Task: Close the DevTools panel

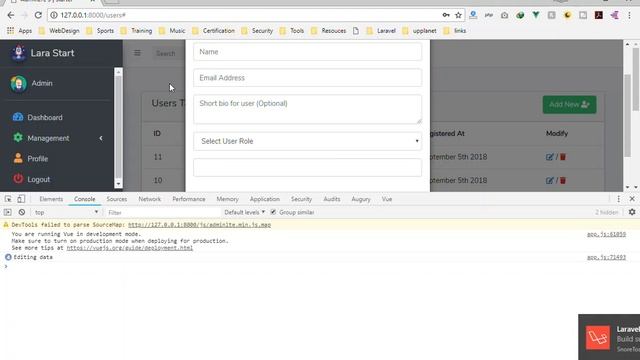Action: pos(632,199)
